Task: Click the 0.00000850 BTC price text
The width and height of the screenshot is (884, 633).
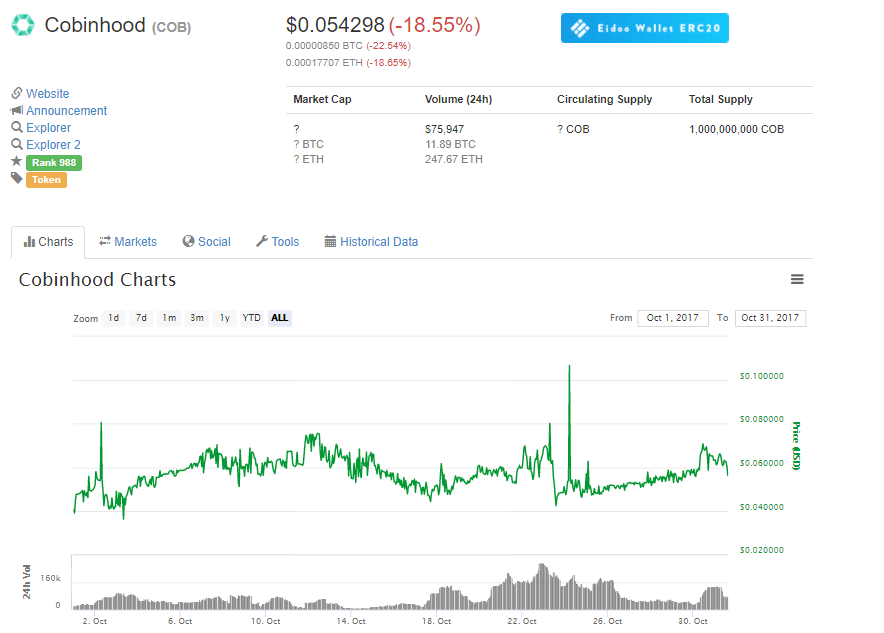Action: [324, 46]
